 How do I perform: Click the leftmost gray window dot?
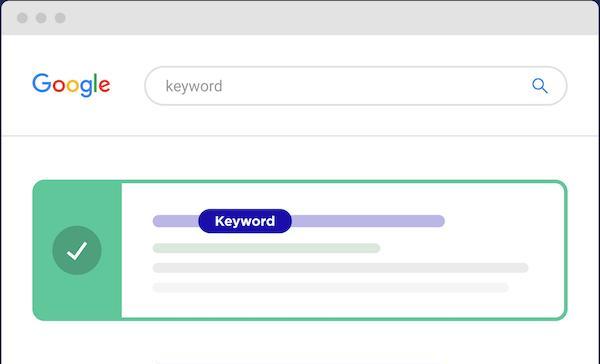(x=22, y=18)
